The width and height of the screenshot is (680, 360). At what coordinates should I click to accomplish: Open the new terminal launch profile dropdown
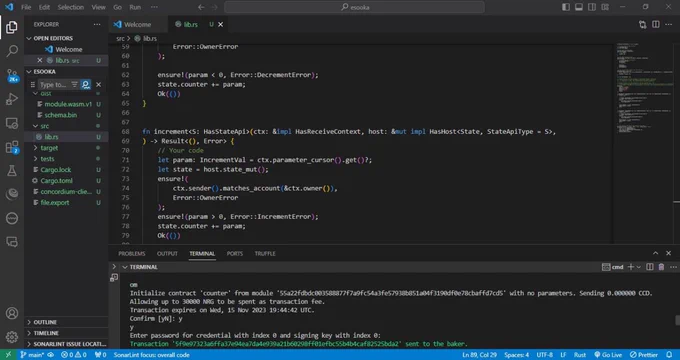(639, 267)
